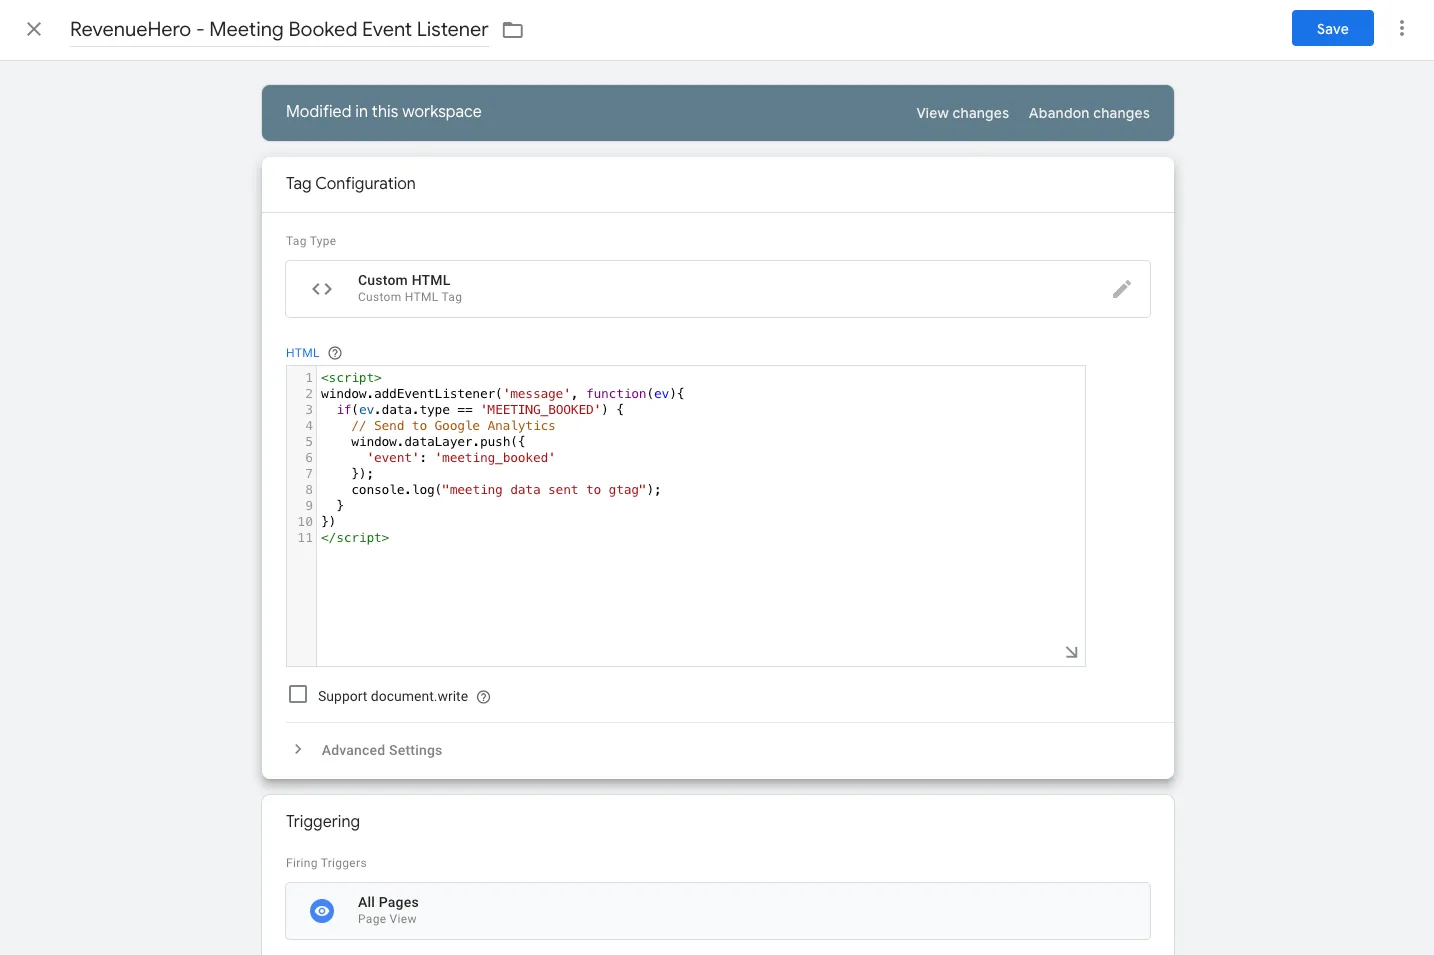Screen dimensions: 1434x955
Task: Click the 'Firing Triggers' label
Action: (x=326, y=863)
